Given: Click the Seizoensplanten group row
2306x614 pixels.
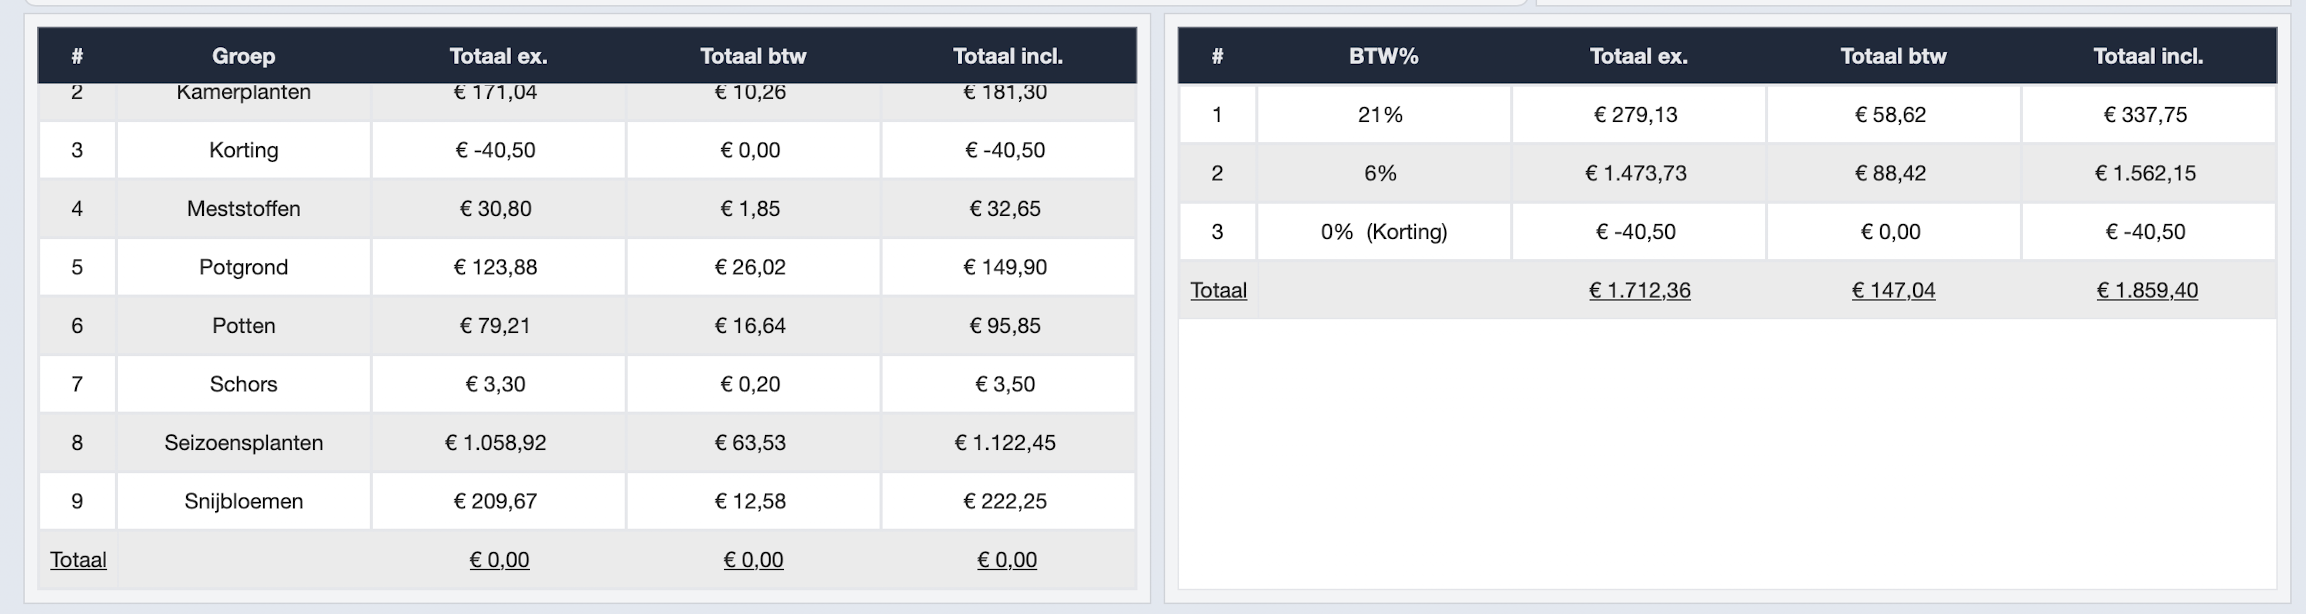Looking at the screenshot, I should [x=243, y=443].
